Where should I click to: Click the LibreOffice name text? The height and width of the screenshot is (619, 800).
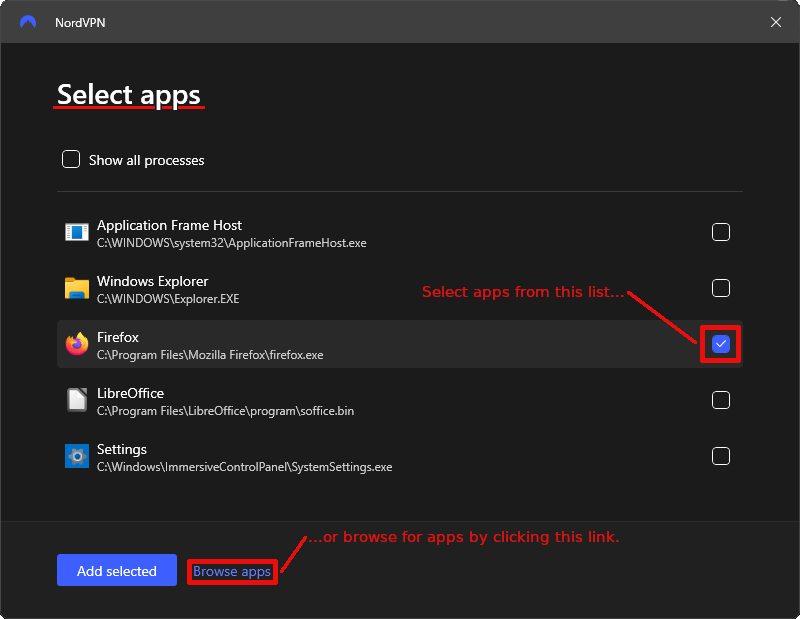coord(130,393)
